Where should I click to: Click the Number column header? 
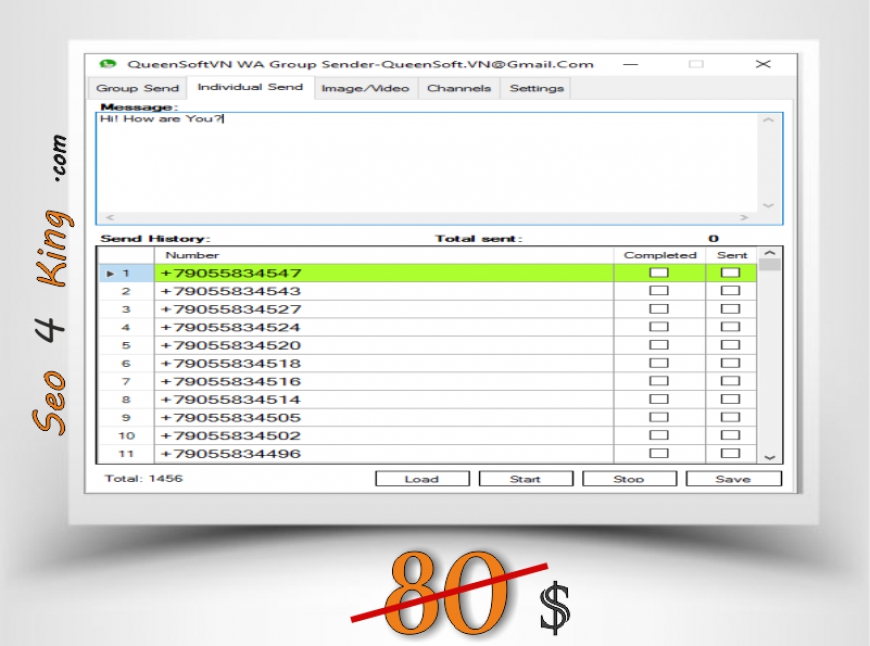tap(384, 255)
